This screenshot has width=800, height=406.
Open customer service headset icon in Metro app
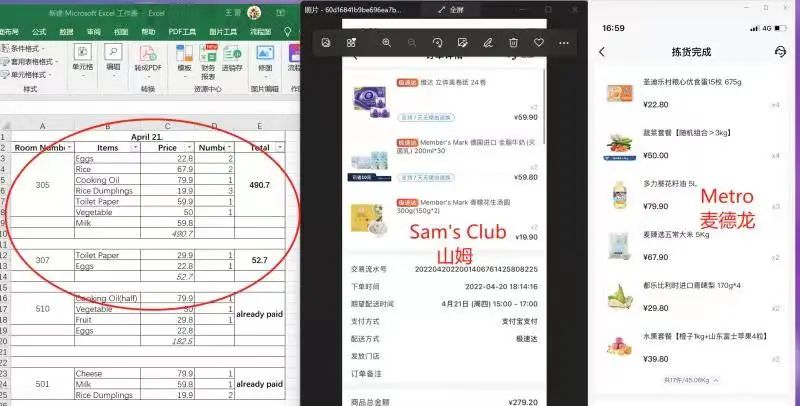pyautogui.click(x=779, y=52)
